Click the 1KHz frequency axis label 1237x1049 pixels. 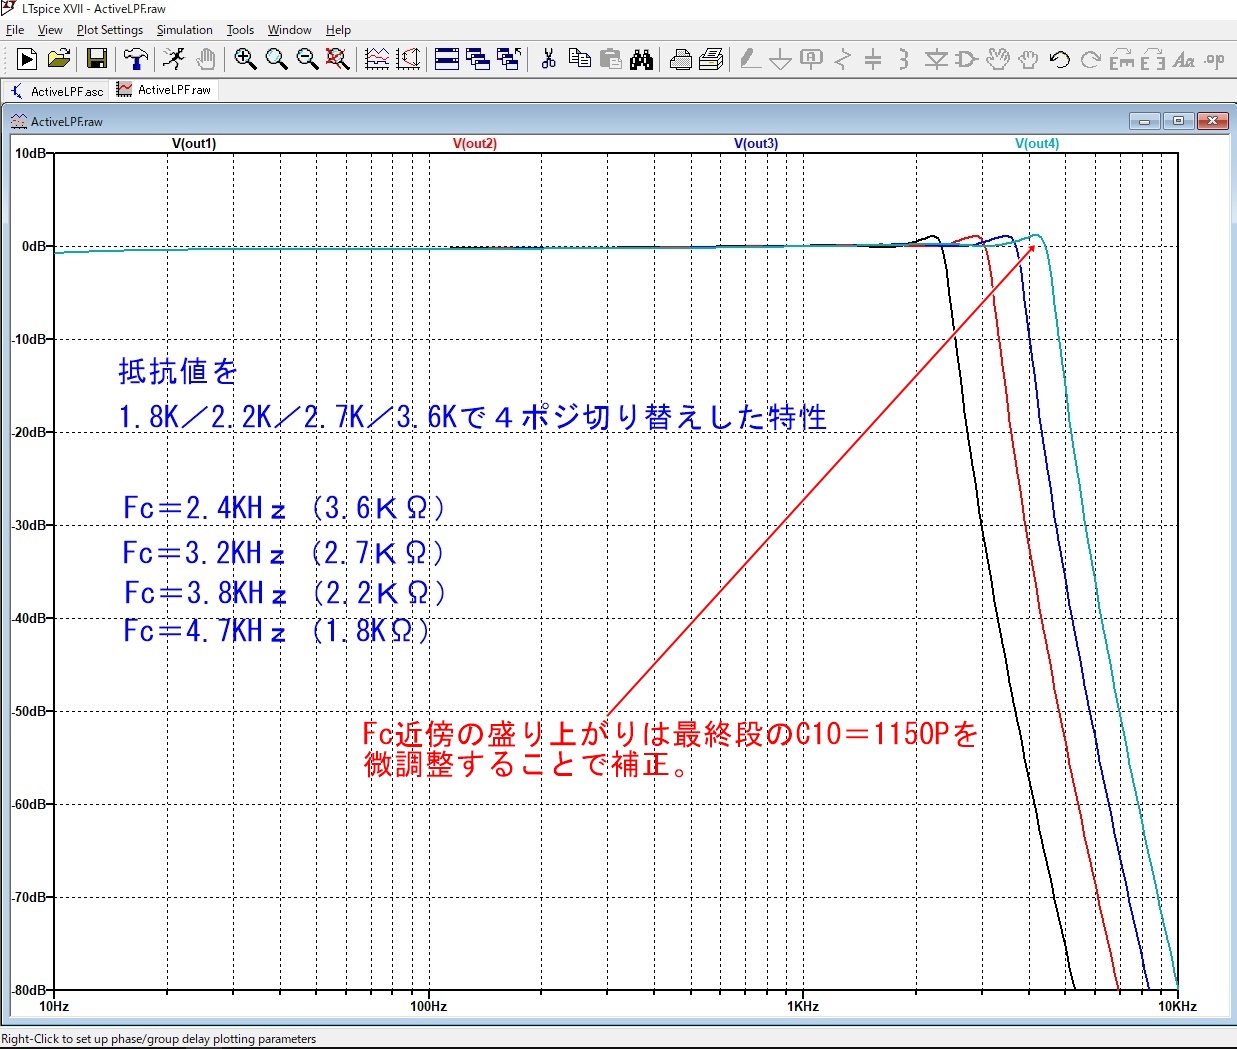(803, 1006)
